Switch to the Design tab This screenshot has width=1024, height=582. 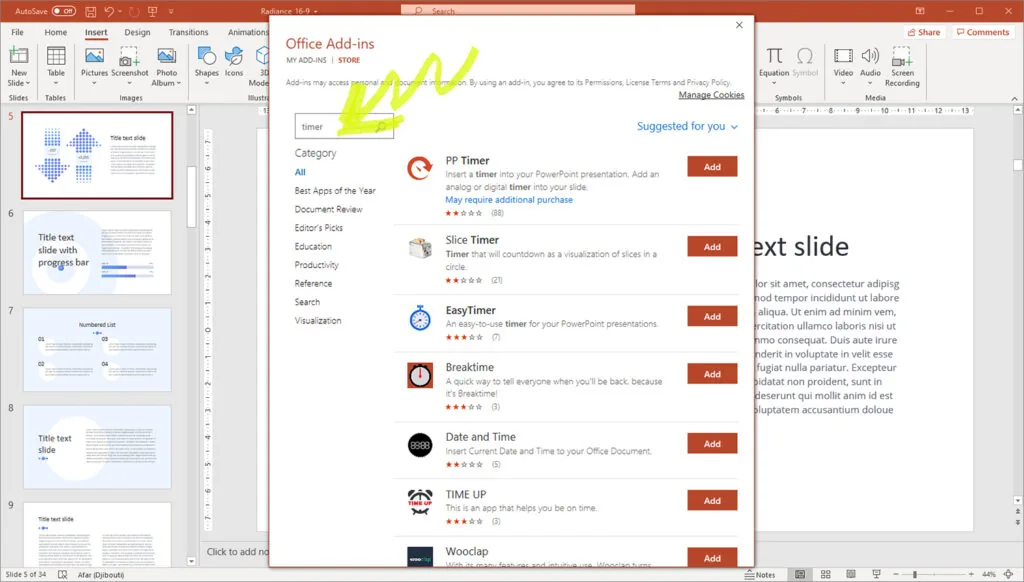137,32
